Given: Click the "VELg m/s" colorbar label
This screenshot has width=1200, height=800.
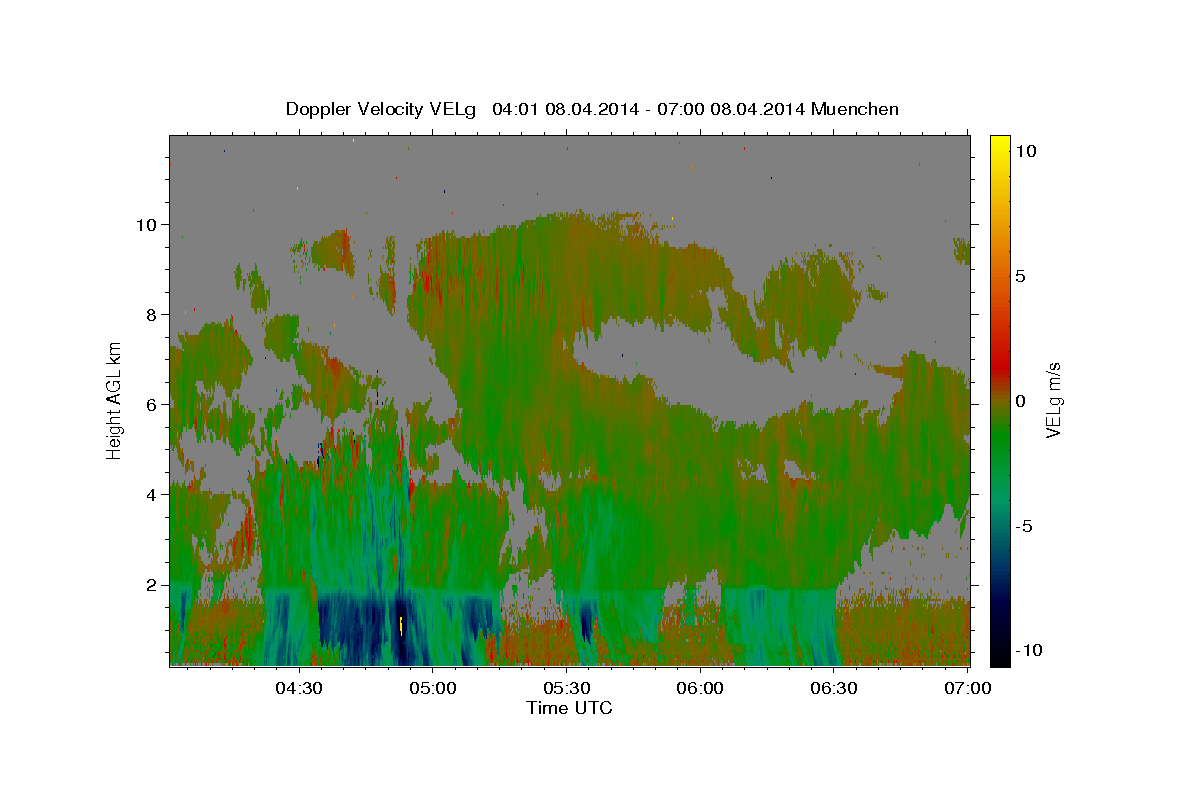Looking at the screenshot, I should [1053, 400].
